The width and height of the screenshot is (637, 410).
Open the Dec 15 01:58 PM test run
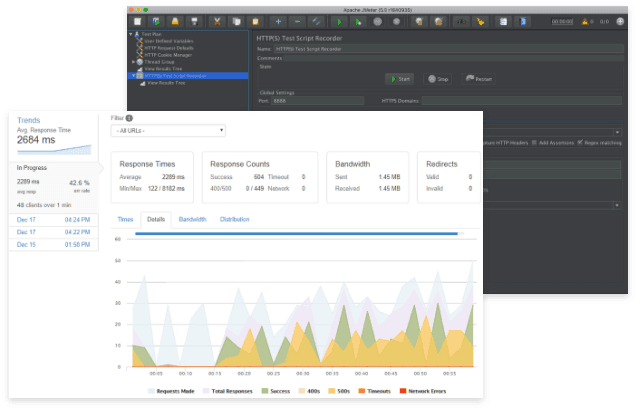[x=54, y=245]
